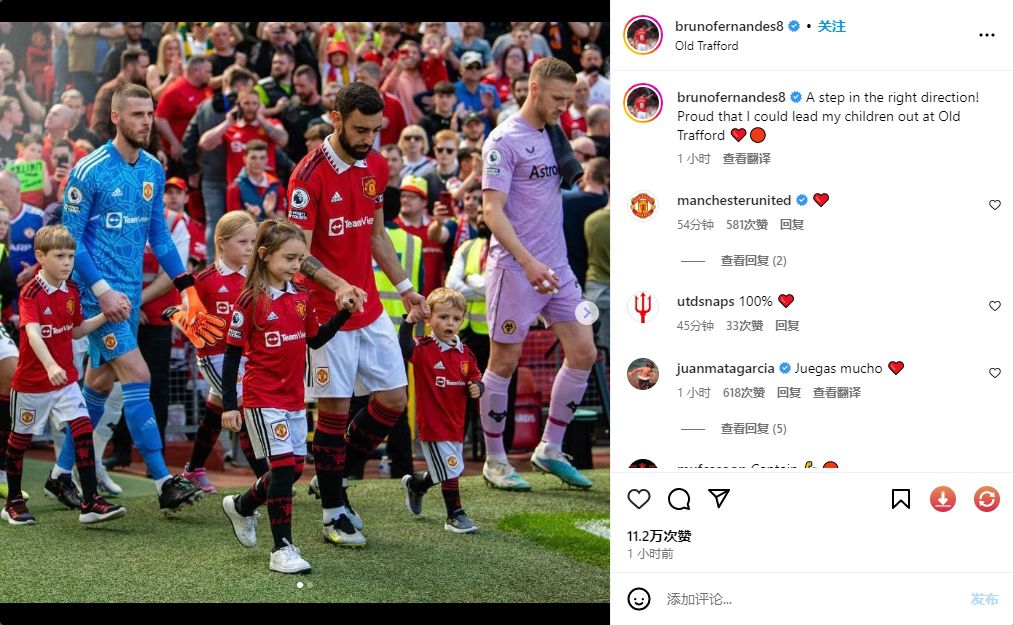Image resolution: width=1013 pixels, height=625 pixels.
Task: Select second carousel dot indicator
Action: [310, 585]
